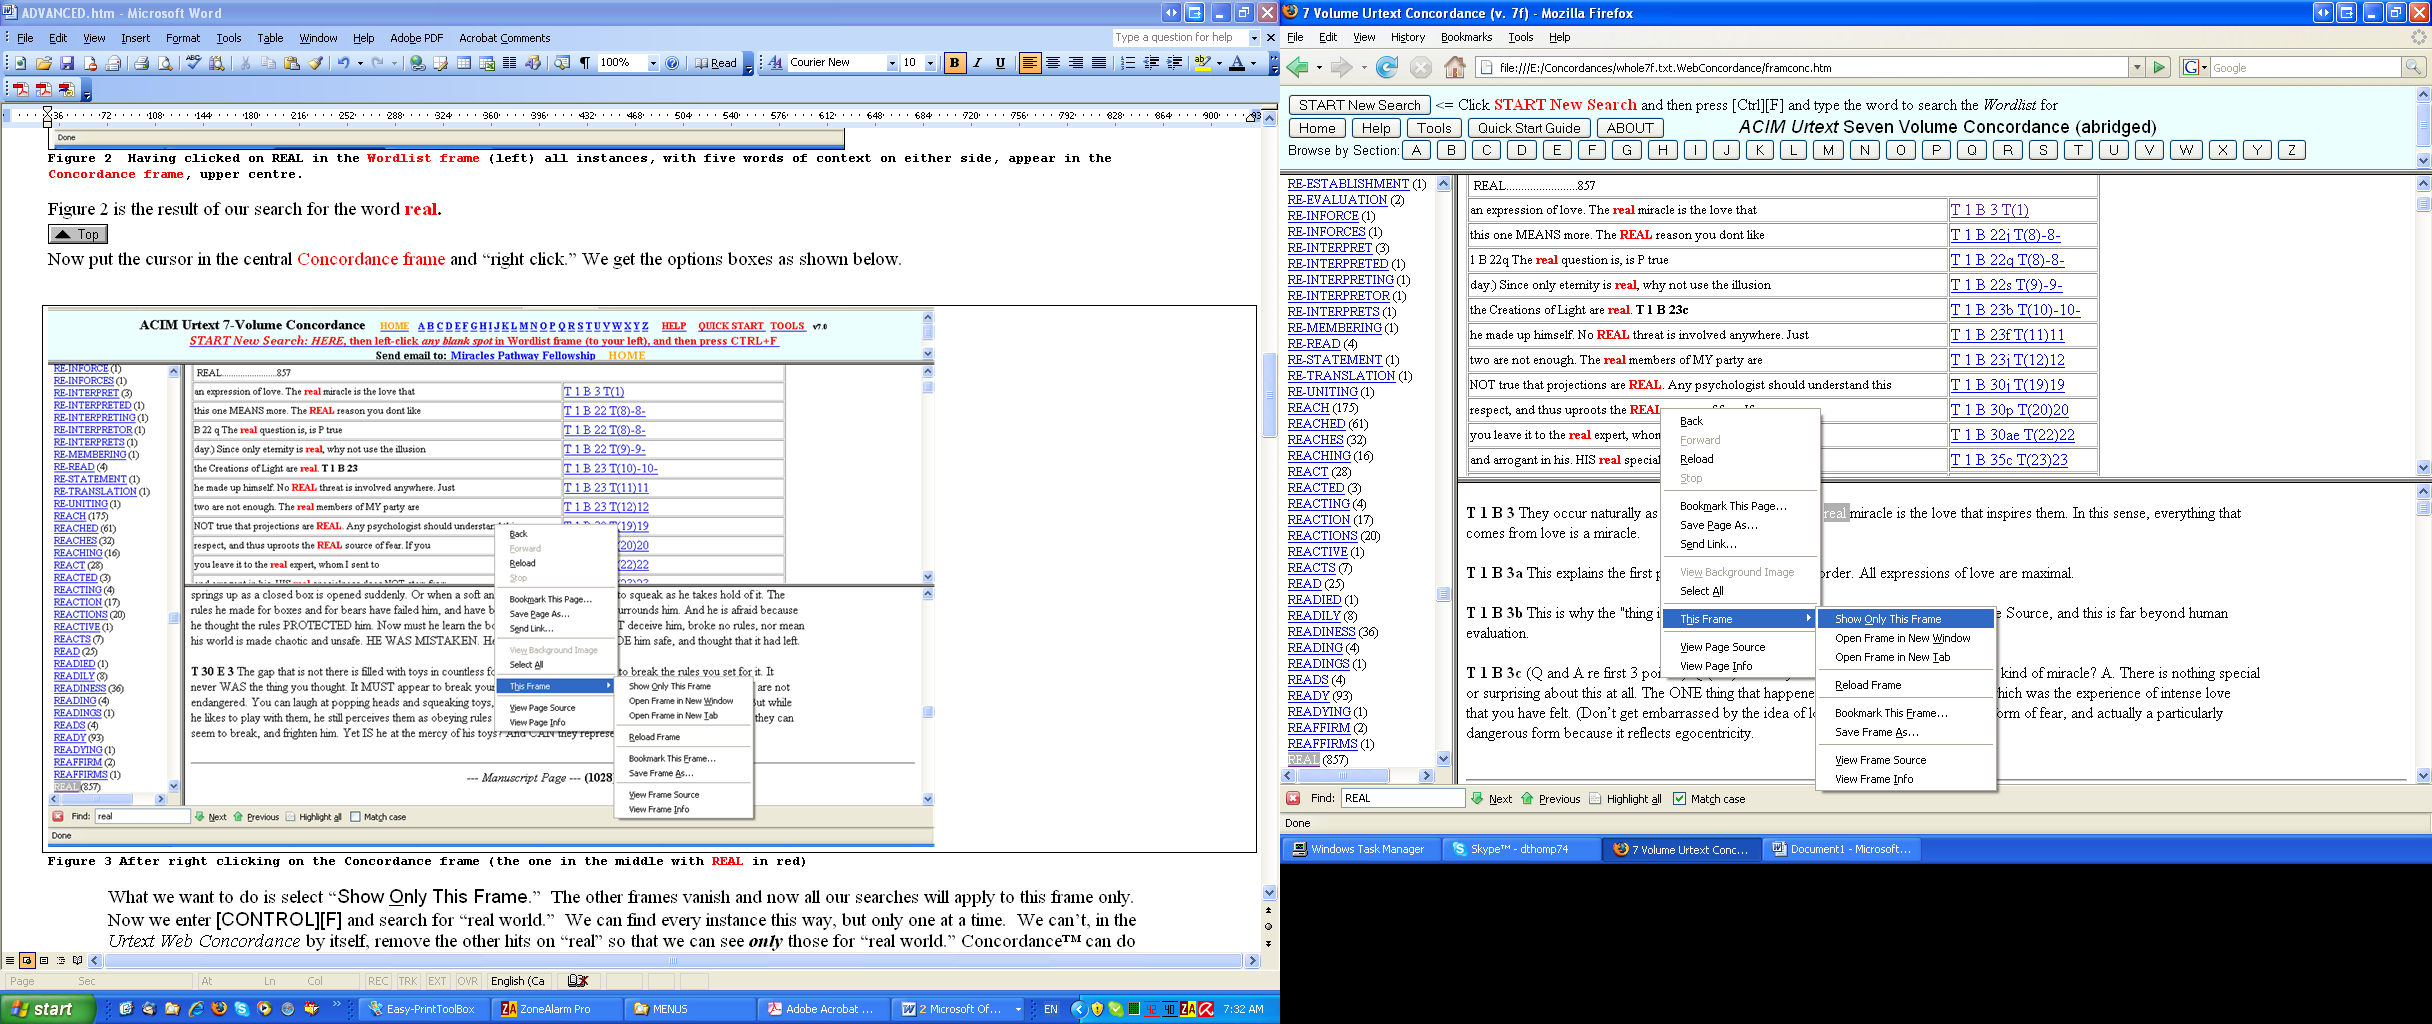Click the New Blank Document icon in Word
2432x1024 pixels.
pyautogui.click(x=20, y=63)
